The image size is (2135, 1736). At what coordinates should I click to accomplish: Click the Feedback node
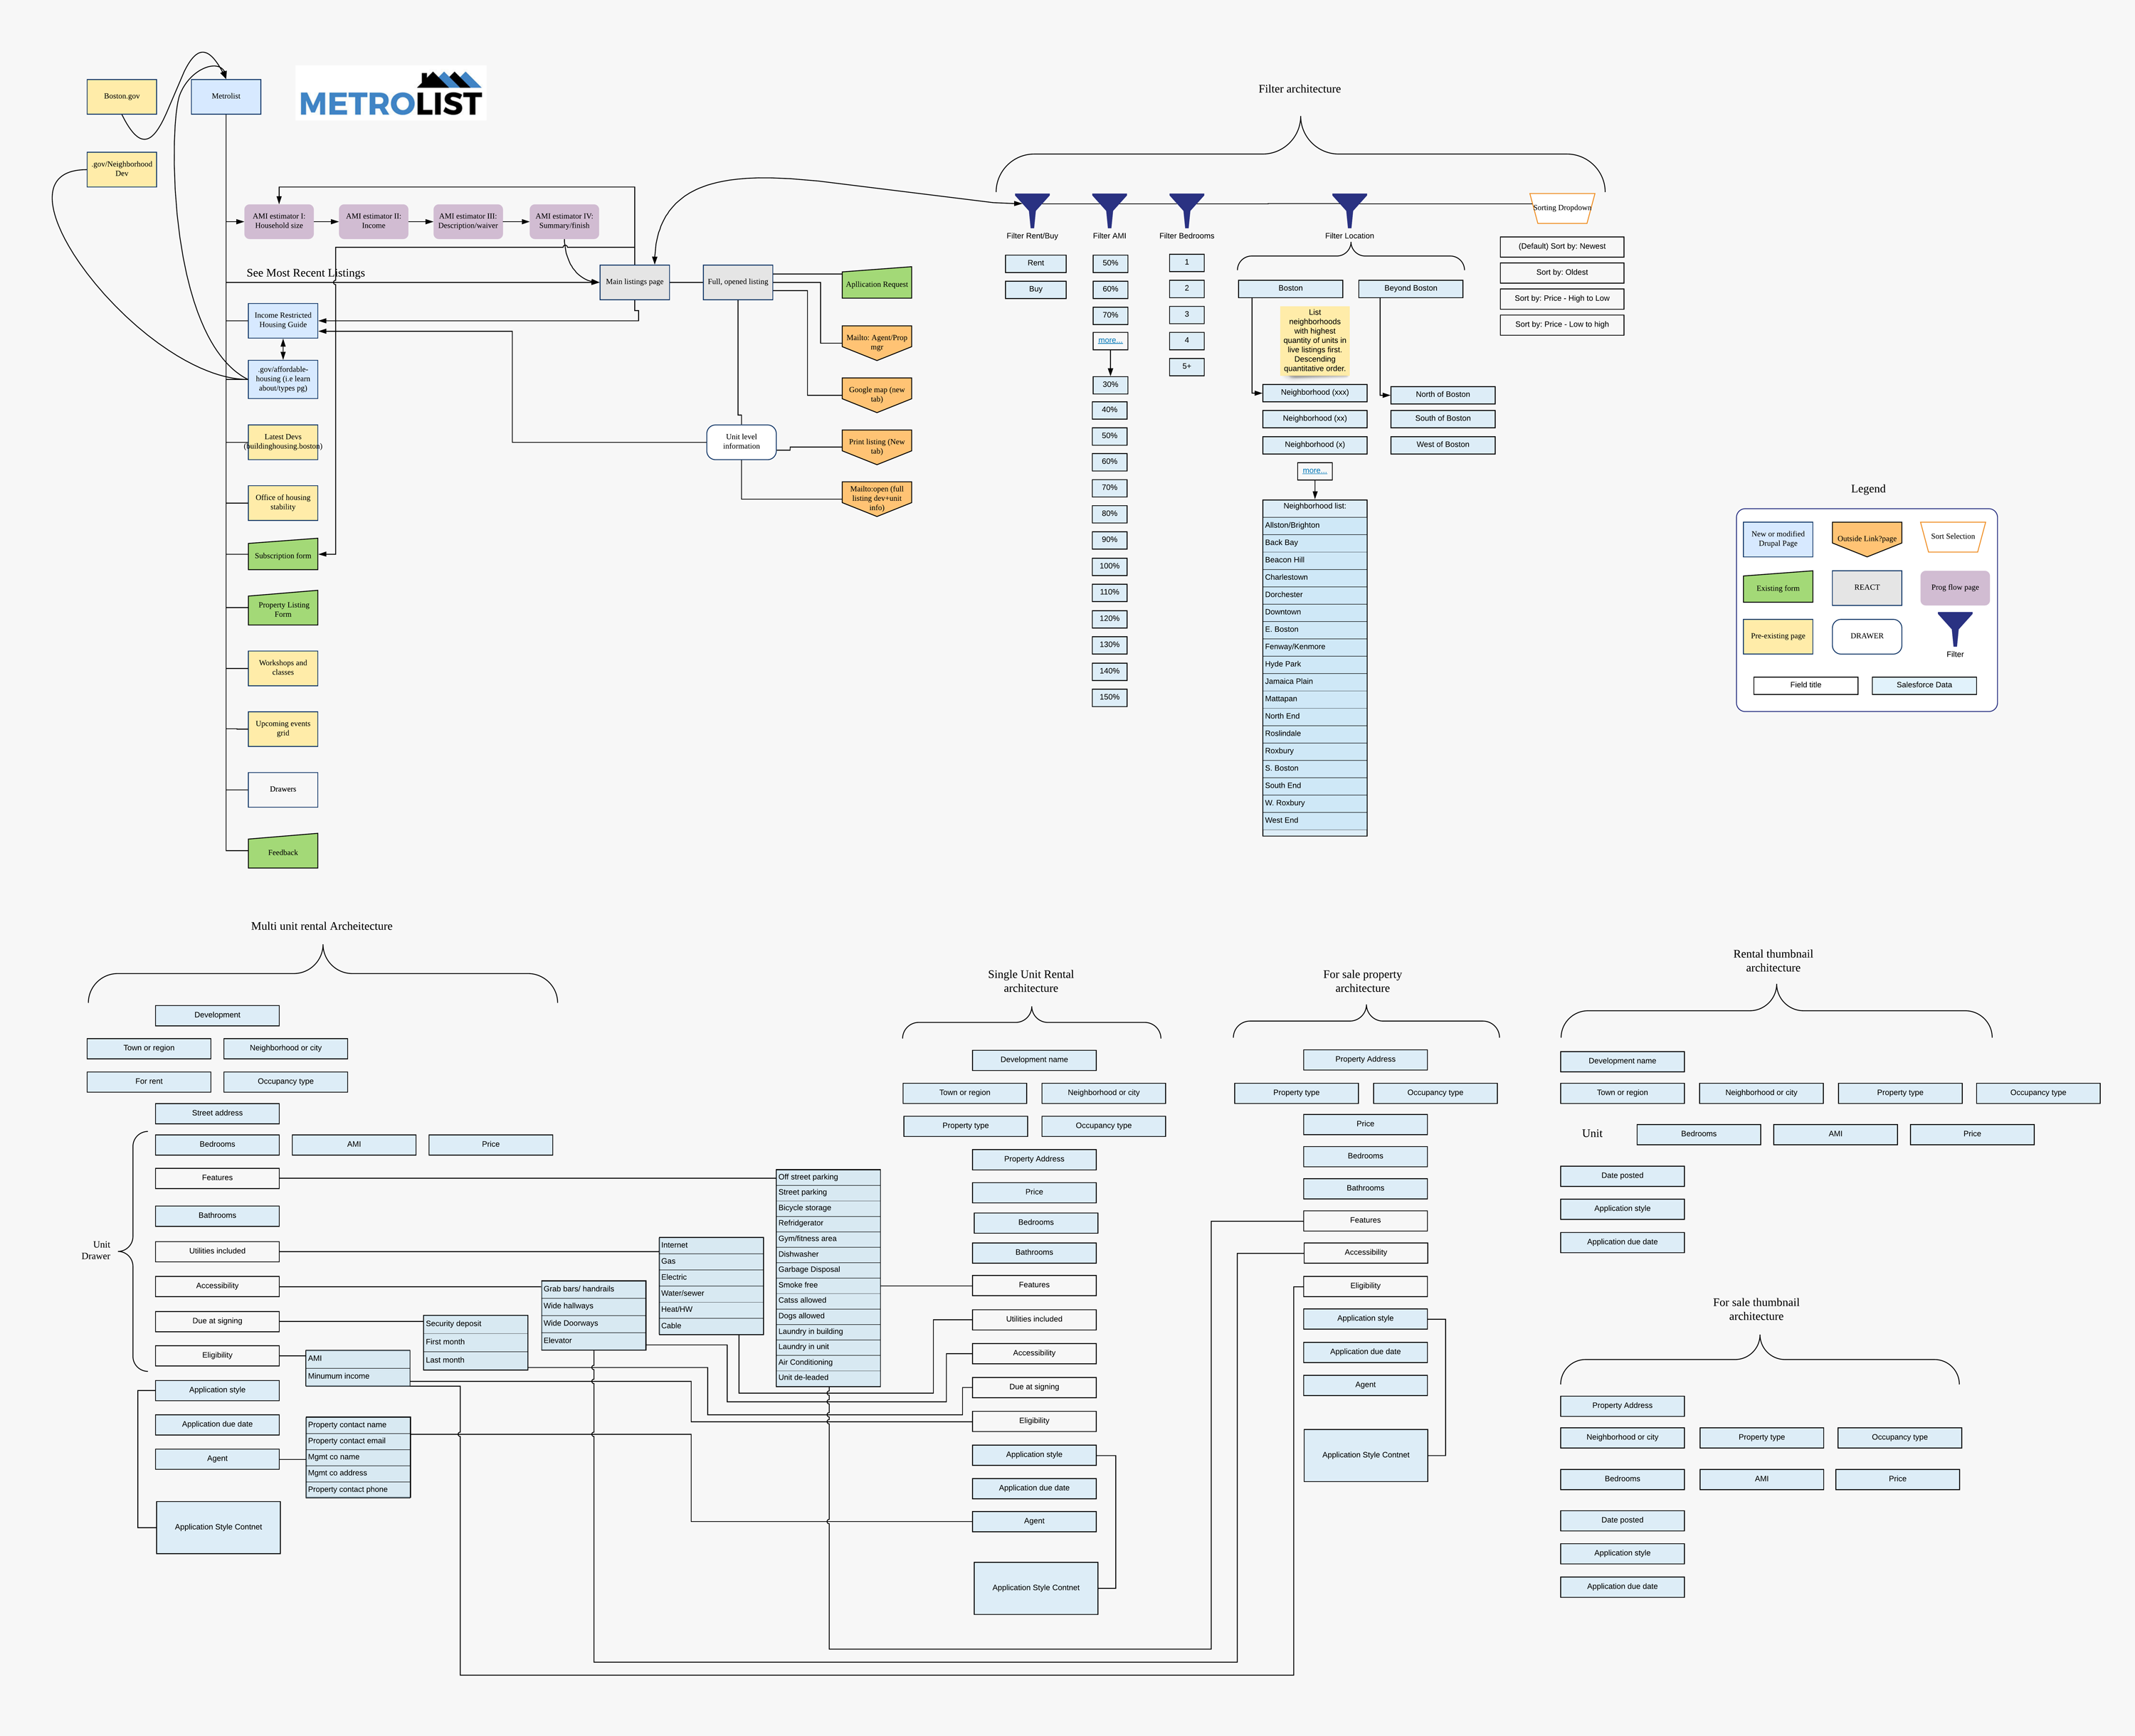(282, 852)
